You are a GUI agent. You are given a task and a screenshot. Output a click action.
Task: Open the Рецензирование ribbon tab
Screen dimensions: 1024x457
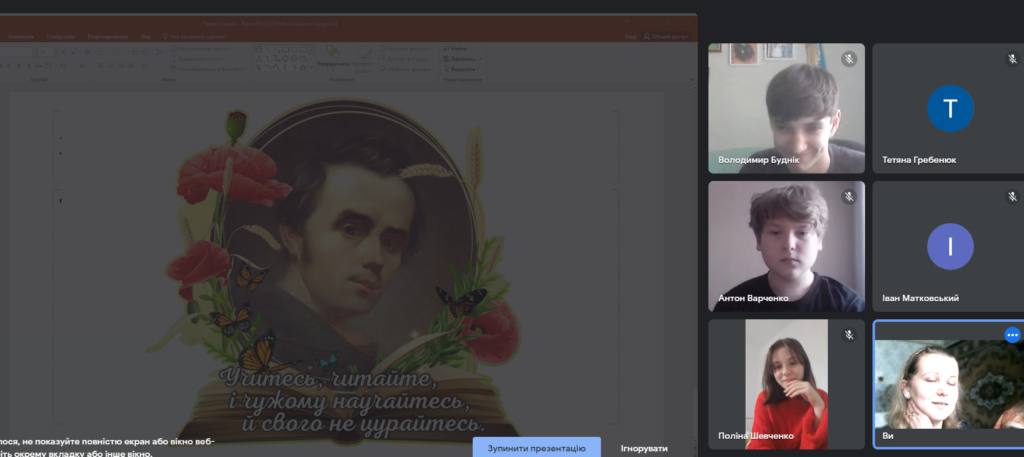[x=108, y=37]
